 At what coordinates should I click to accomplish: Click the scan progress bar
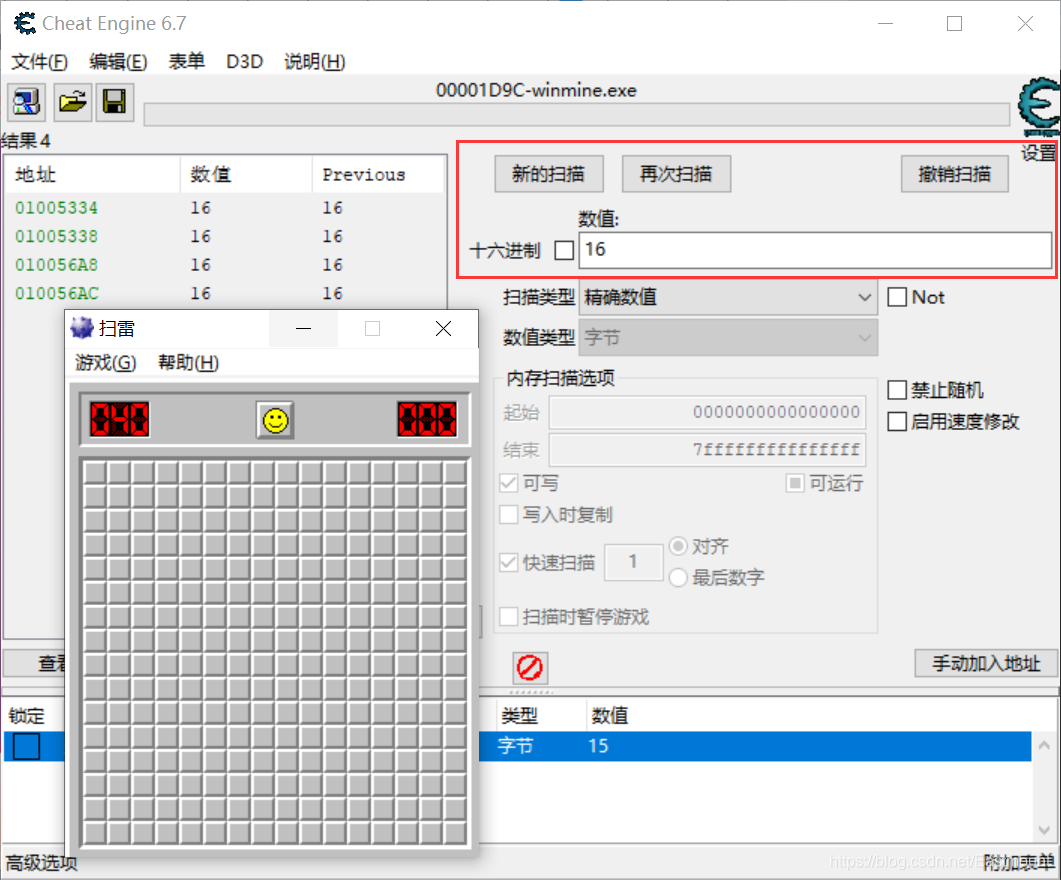click(577, 114)
